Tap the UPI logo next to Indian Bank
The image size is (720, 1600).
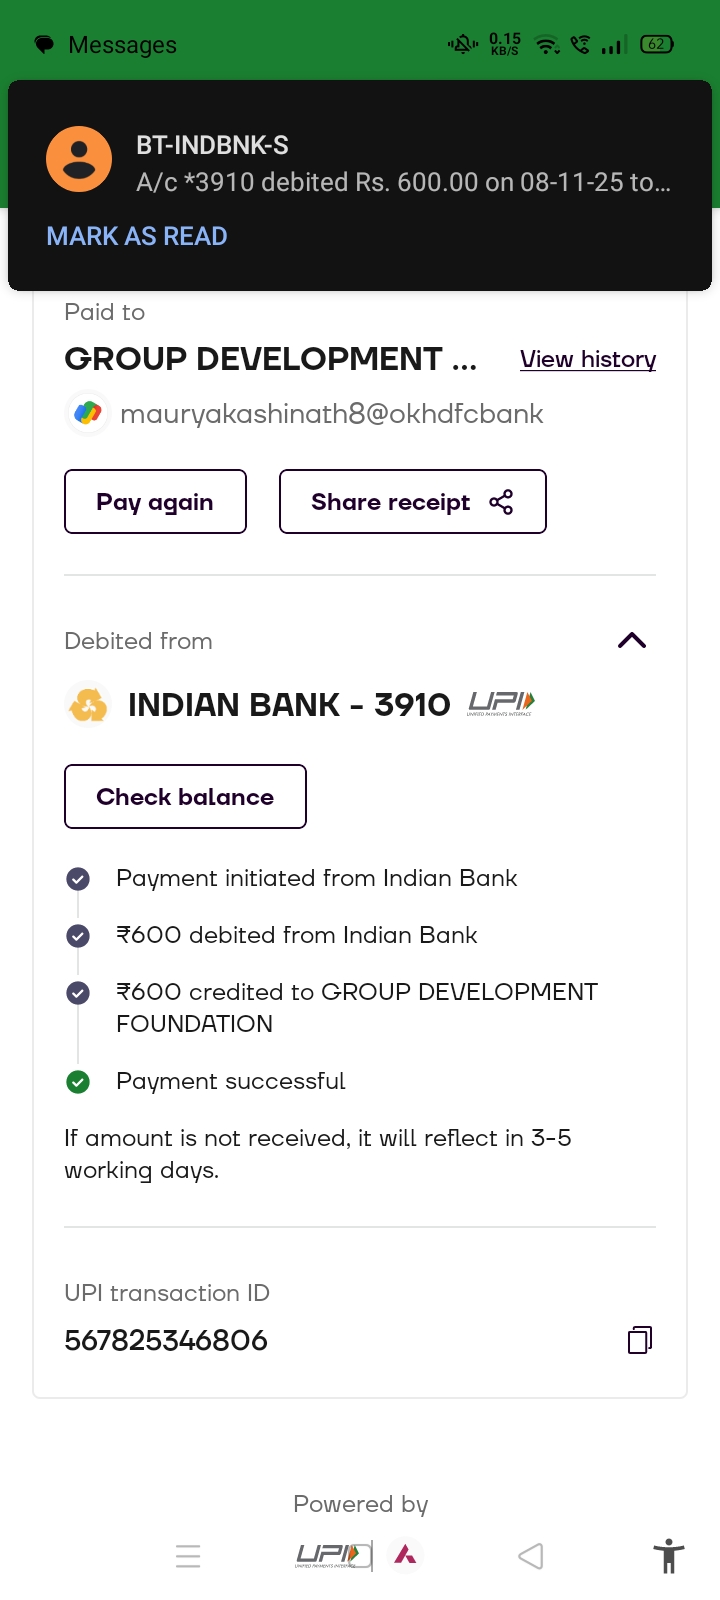pos(501,704)
